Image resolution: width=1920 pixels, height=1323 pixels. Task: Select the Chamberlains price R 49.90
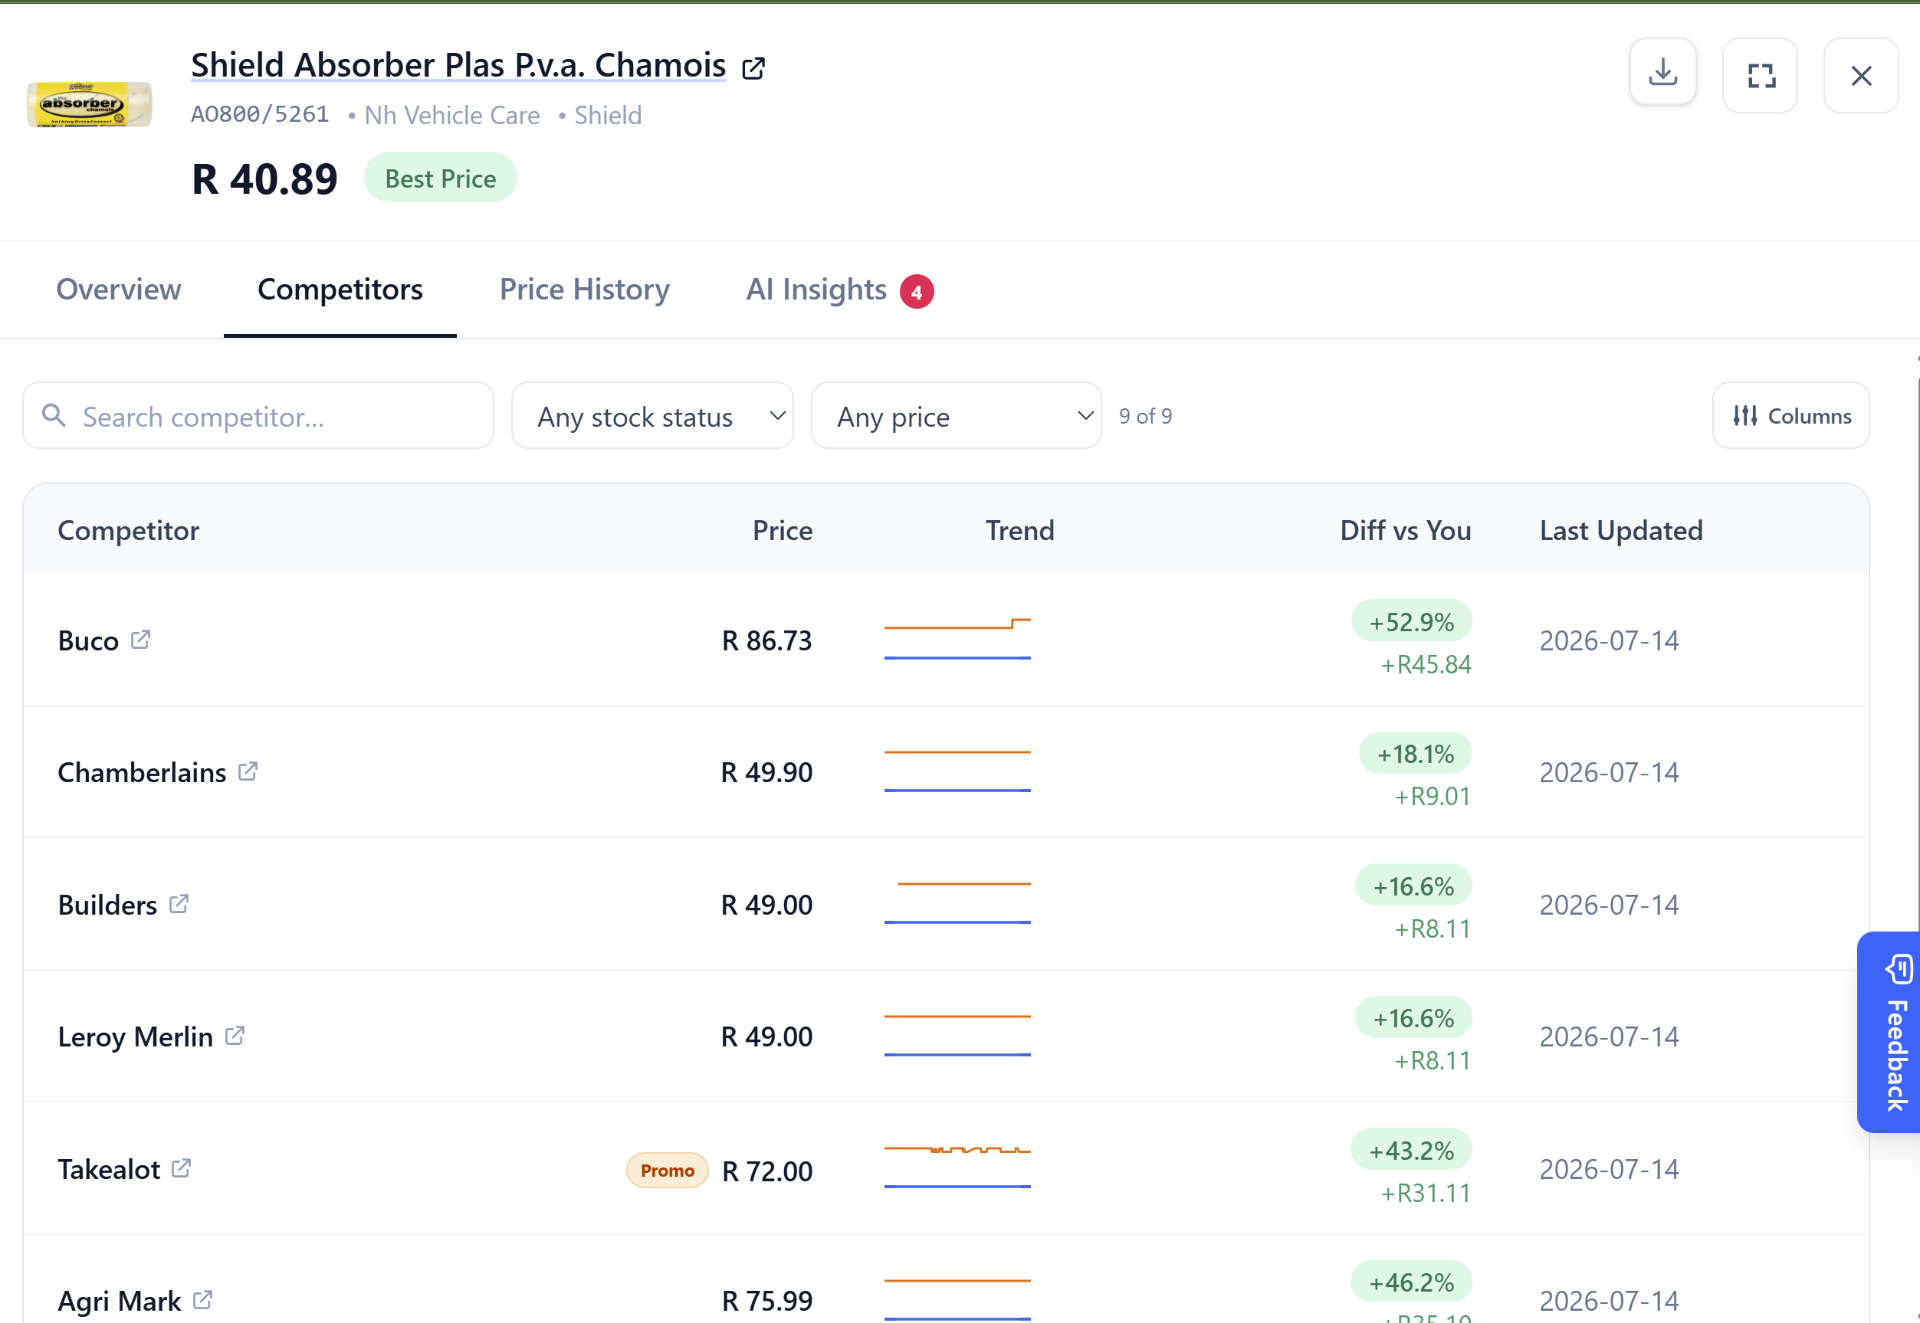coord(767,772)
